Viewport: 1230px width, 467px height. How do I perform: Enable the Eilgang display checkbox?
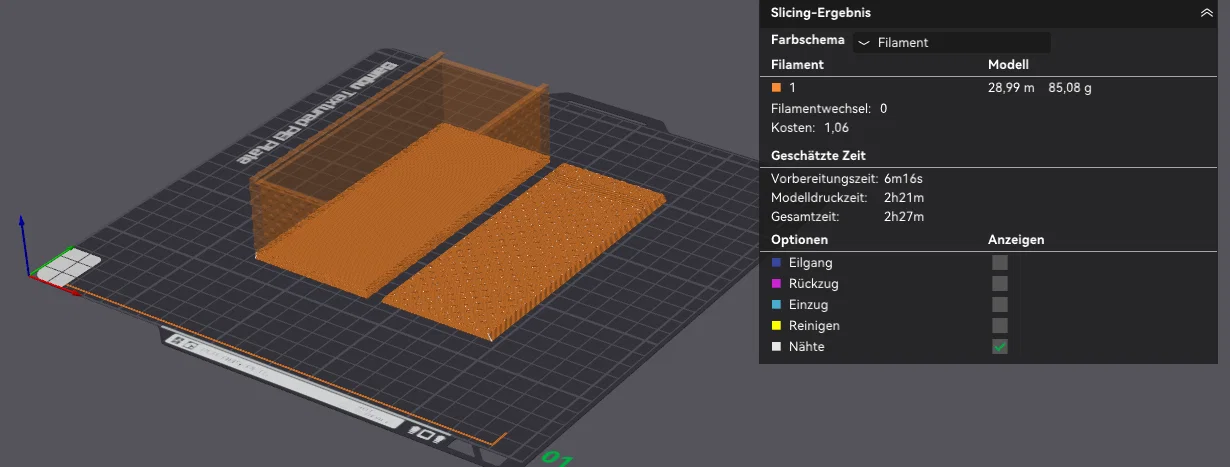point(1000,263)
